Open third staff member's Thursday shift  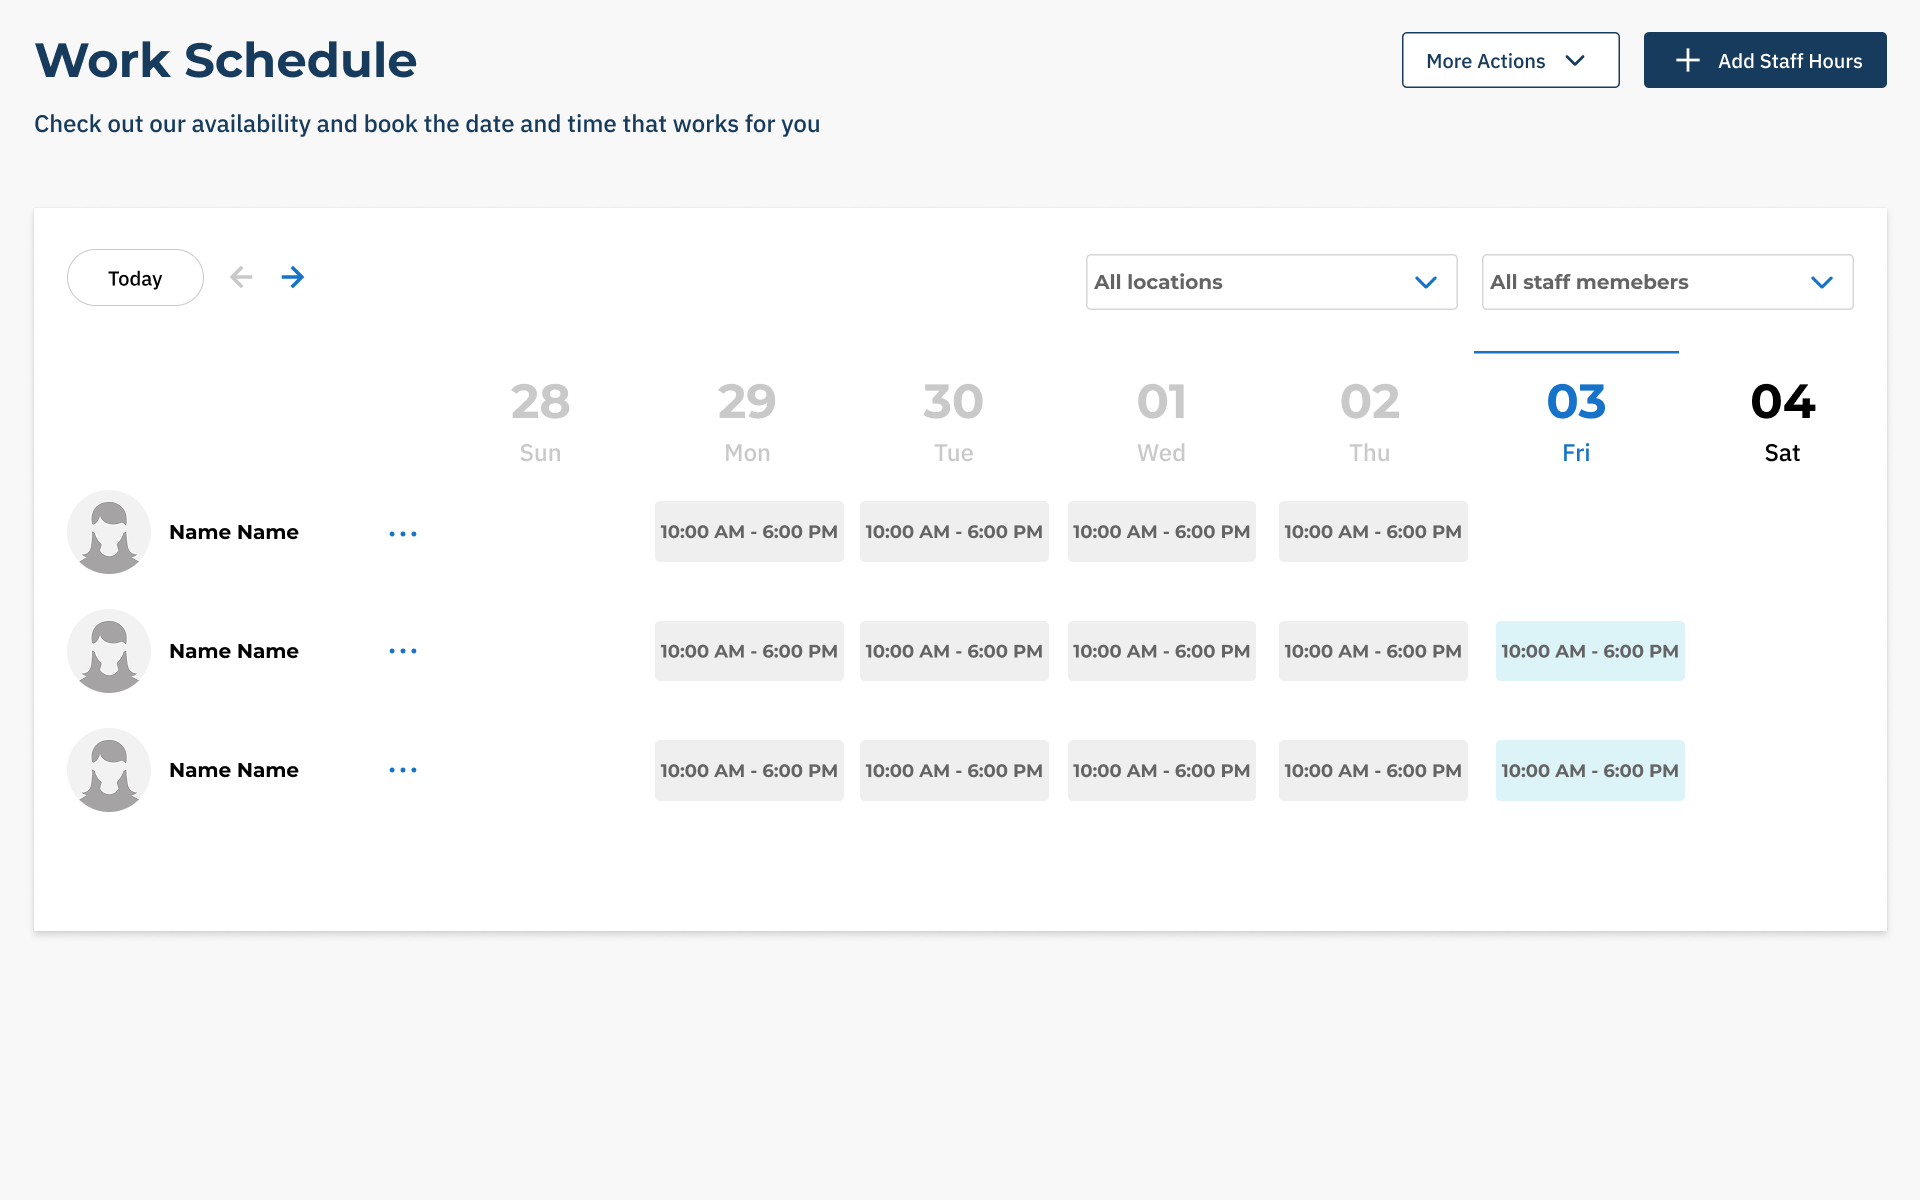pos(1373,770)
